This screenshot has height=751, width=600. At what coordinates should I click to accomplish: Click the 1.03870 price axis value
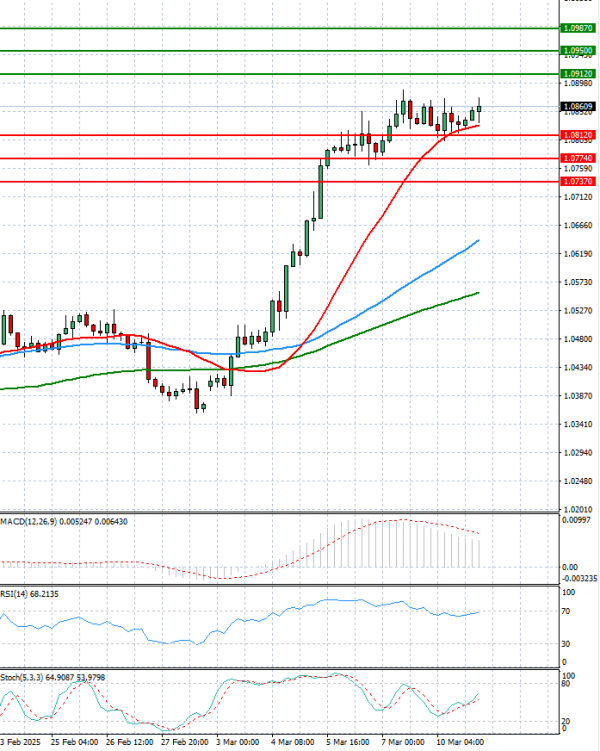pyautogui.click(x=578, y=396)
